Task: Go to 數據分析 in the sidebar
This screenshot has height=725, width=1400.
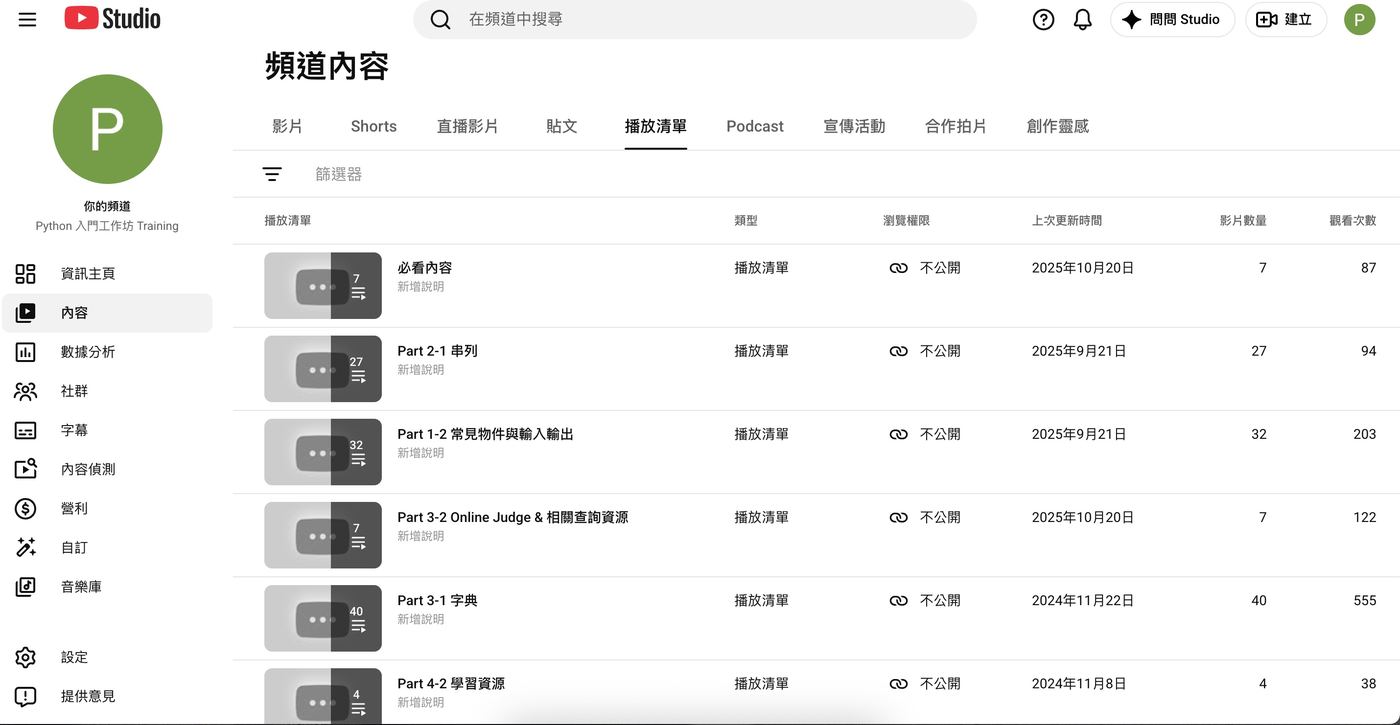Action: point(107,352)
